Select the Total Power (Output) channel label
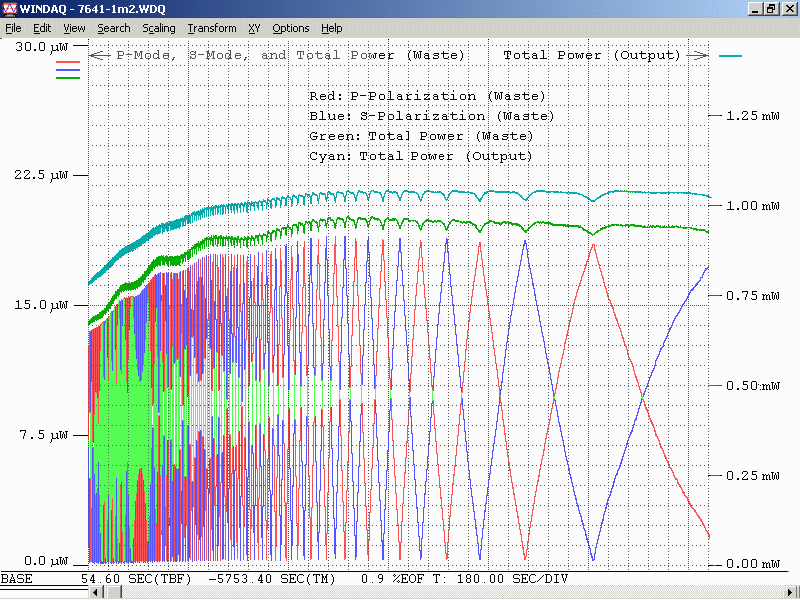 tap(591, 56)
